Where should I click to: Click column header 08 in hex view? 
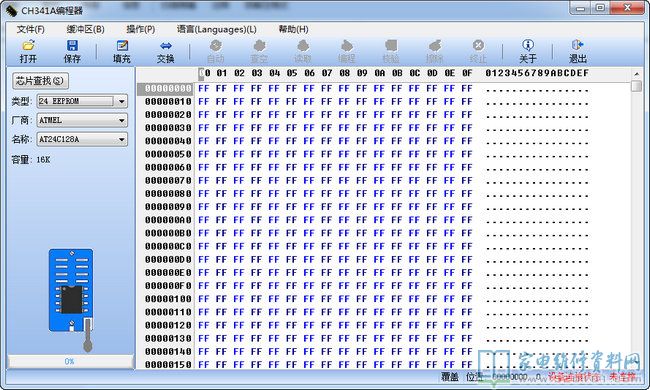click(x=344, y=73)
